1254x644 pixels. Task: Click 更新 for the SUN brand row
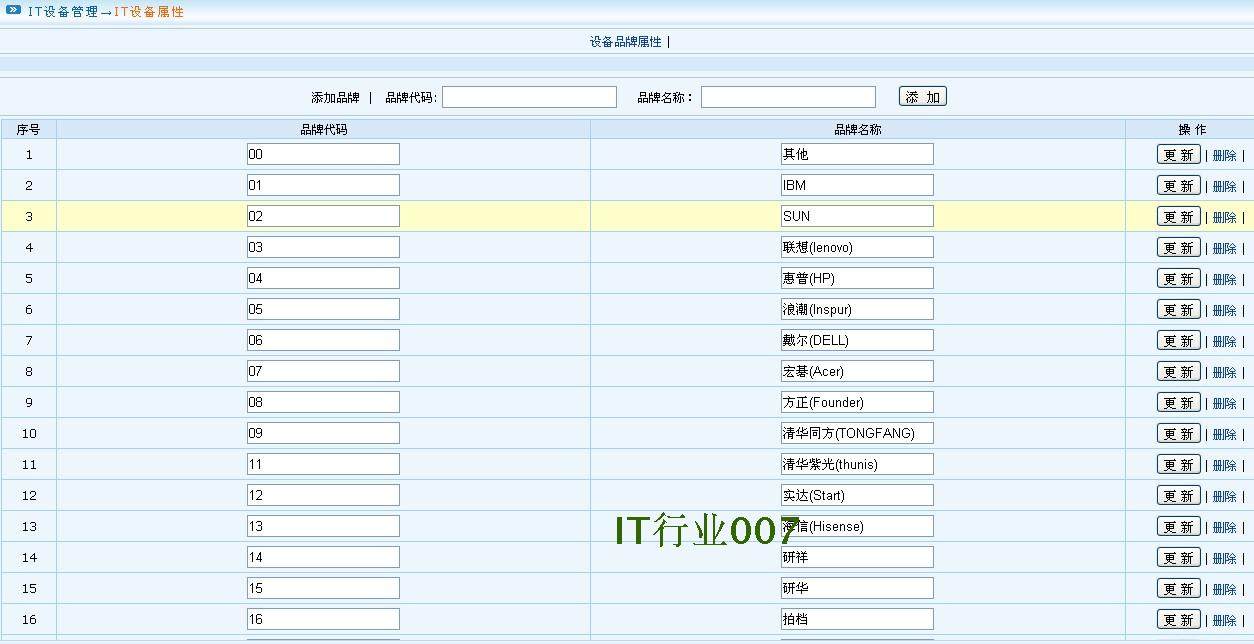pyautogui.click(x=1178, y=217)
